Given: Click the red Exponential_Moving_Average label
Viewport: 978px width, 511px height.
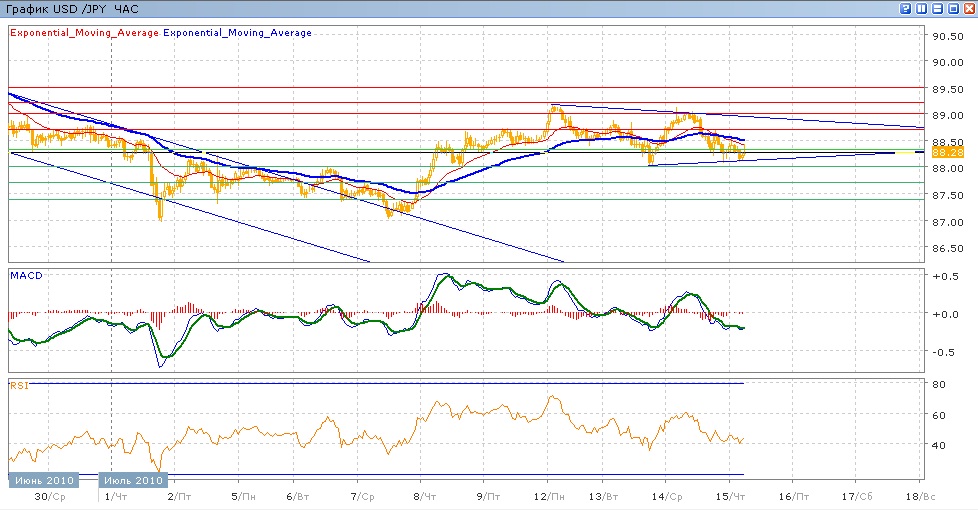Looking at the screenshot, I should [84, 33].
